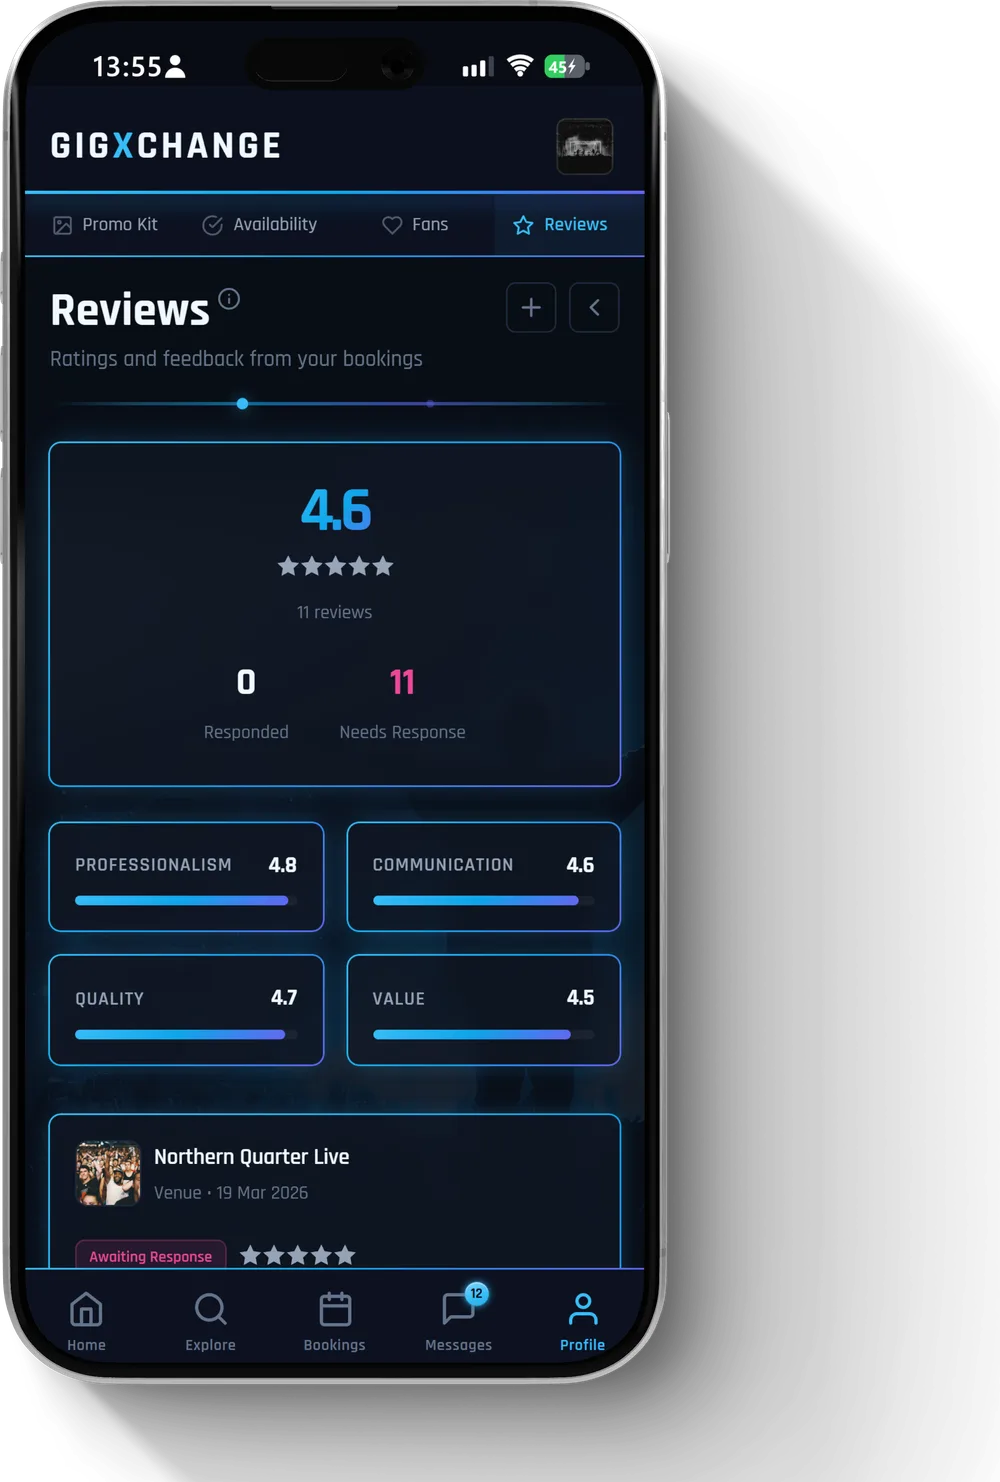Click the Value progress bar
1000x1482 pixels.
click(x=483, y=1035)
